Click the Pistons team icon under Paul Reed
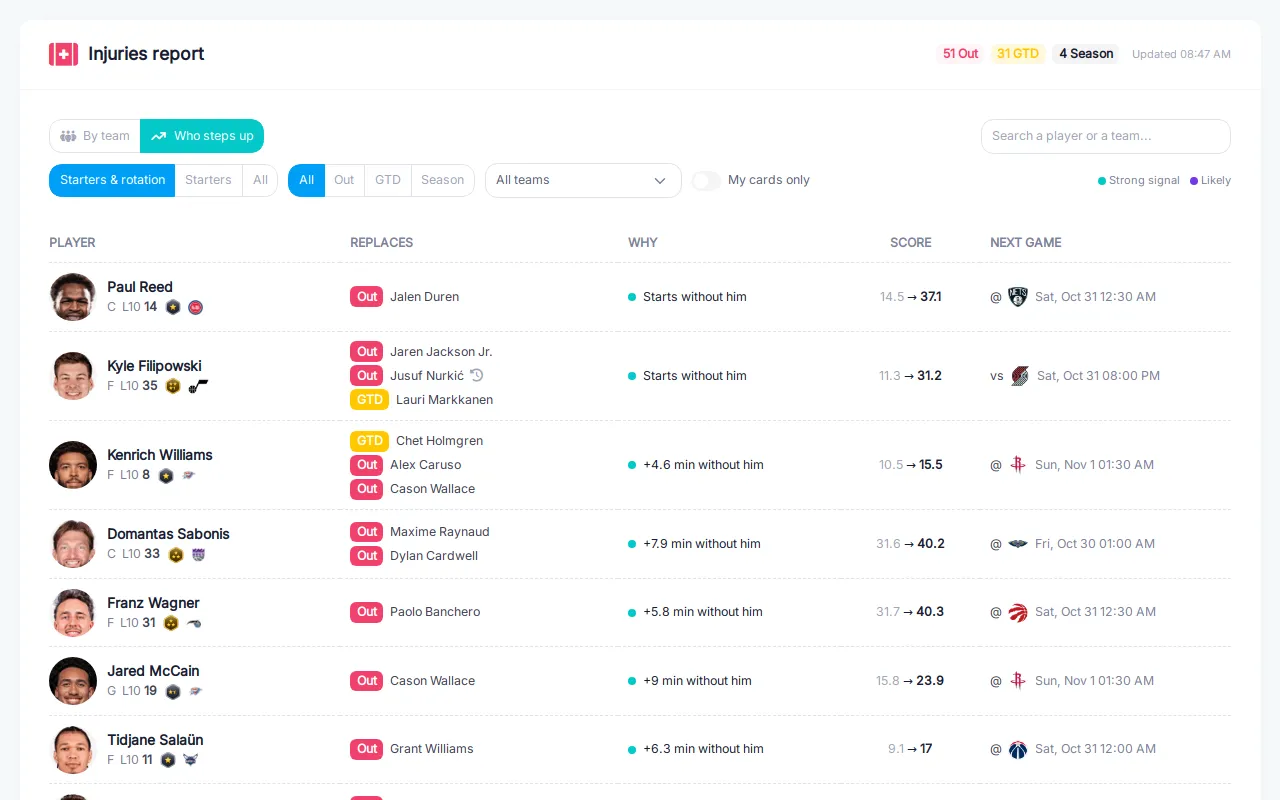 pos(196,307)
